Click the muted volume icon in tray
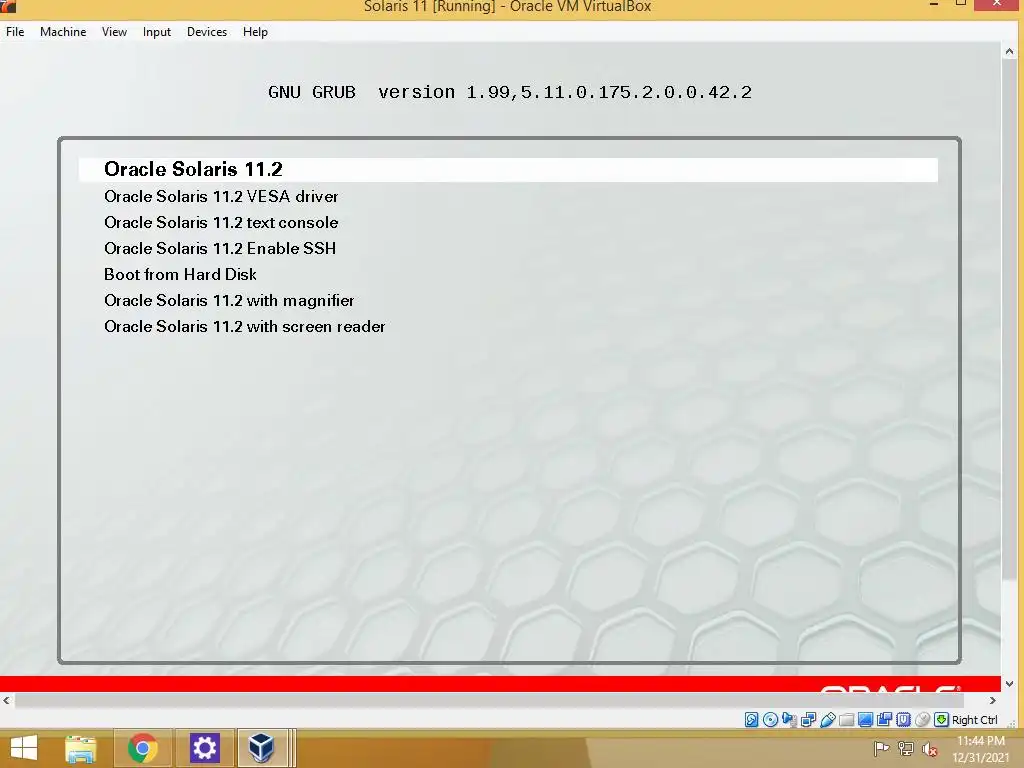Viewport: 1024px width, 768px height. click(930, 749)
